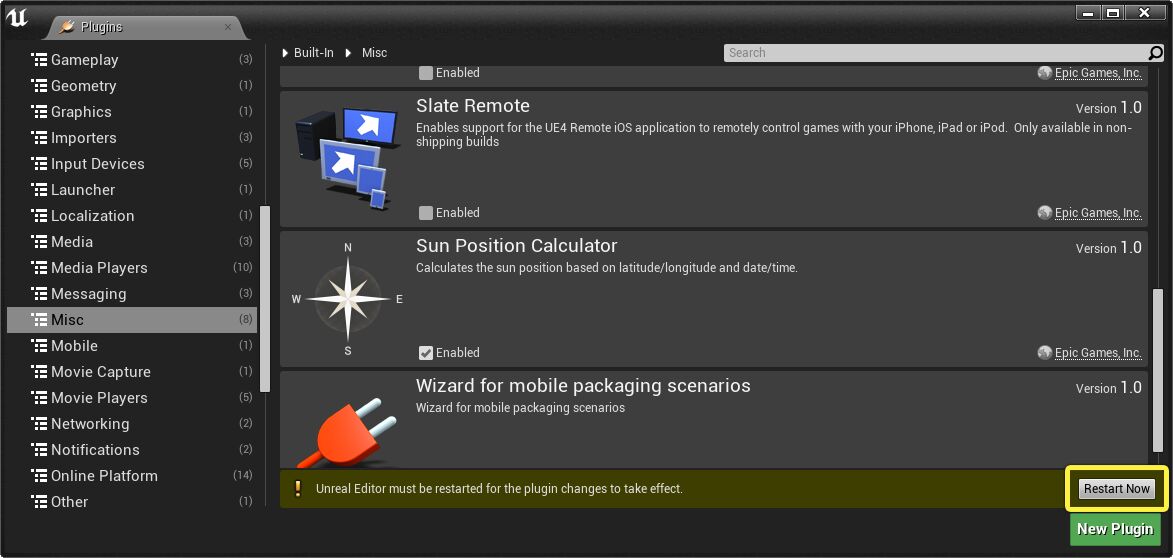Click the Sun Position Calculator compass icon
1173x558 pixels.
[x=348, y=299]
